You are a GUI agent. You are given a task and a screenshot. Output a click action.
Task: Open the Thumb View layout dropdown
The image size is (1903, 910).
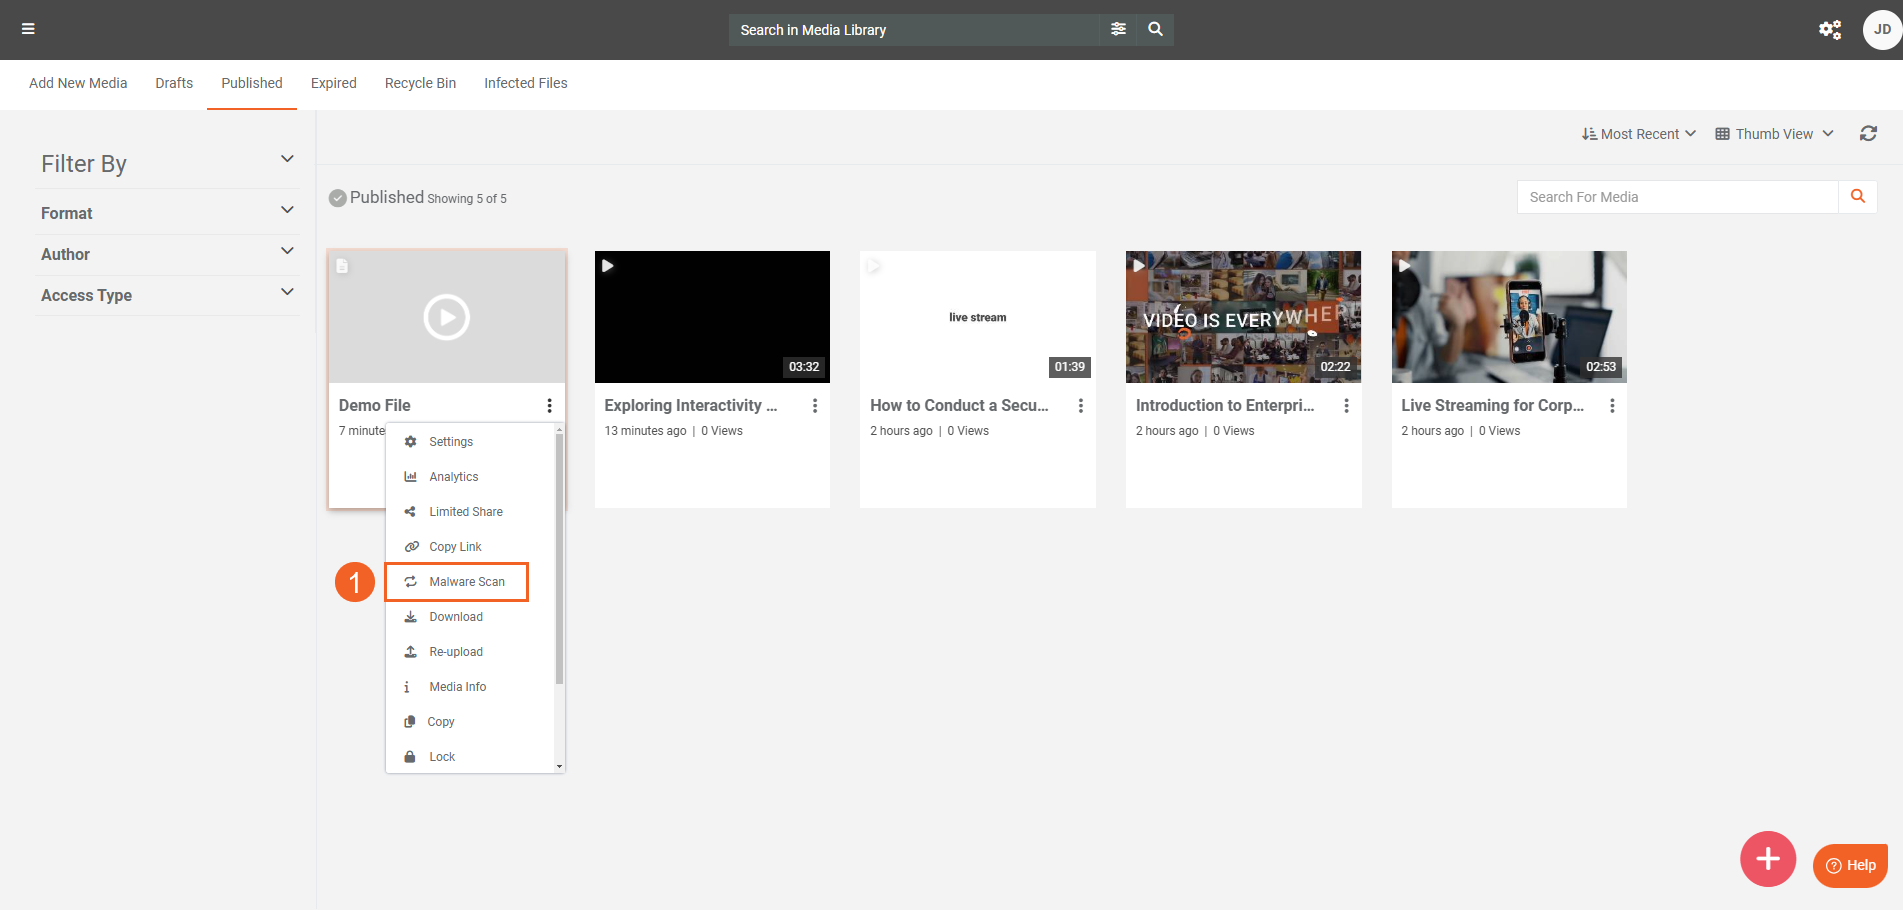(1774, 134)
